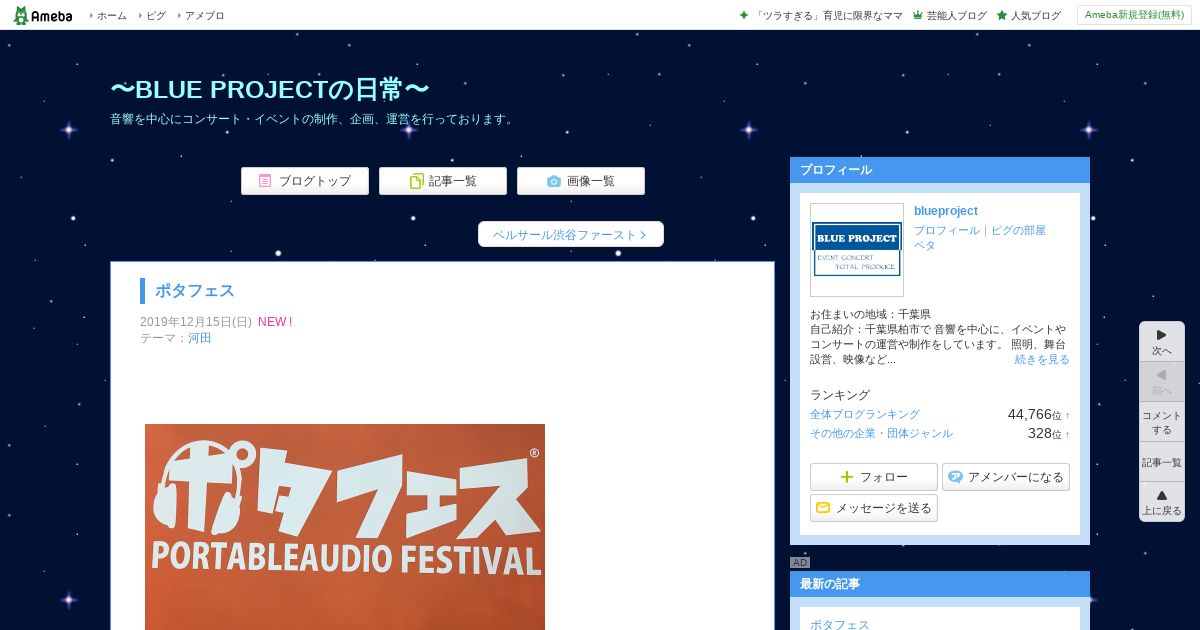Open the ポタフェス article title
The height and width of the screenshot is (630, 1200).
195,291
